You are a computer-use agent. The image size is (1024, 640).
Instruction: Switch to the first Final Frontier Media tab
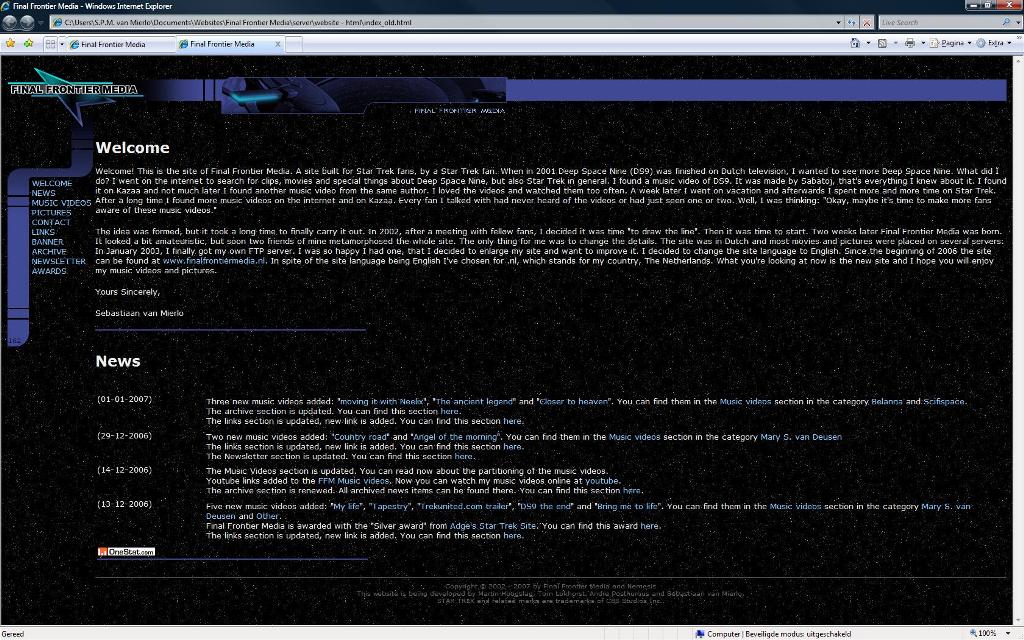pyautogui.click(x=121, y=44)
